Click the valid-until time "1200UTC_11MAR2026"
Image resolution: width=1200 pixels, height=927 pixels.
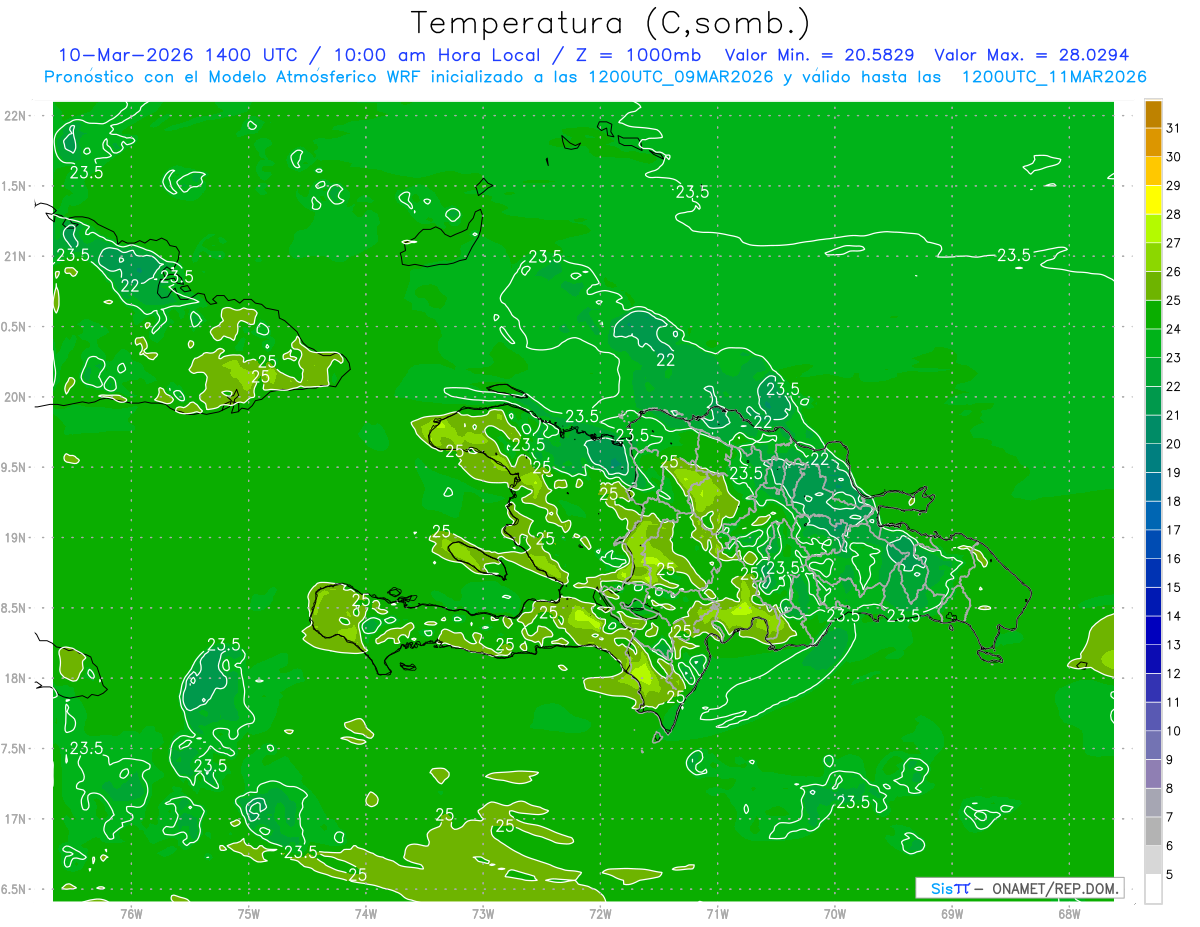click(x=1054, y=77)
